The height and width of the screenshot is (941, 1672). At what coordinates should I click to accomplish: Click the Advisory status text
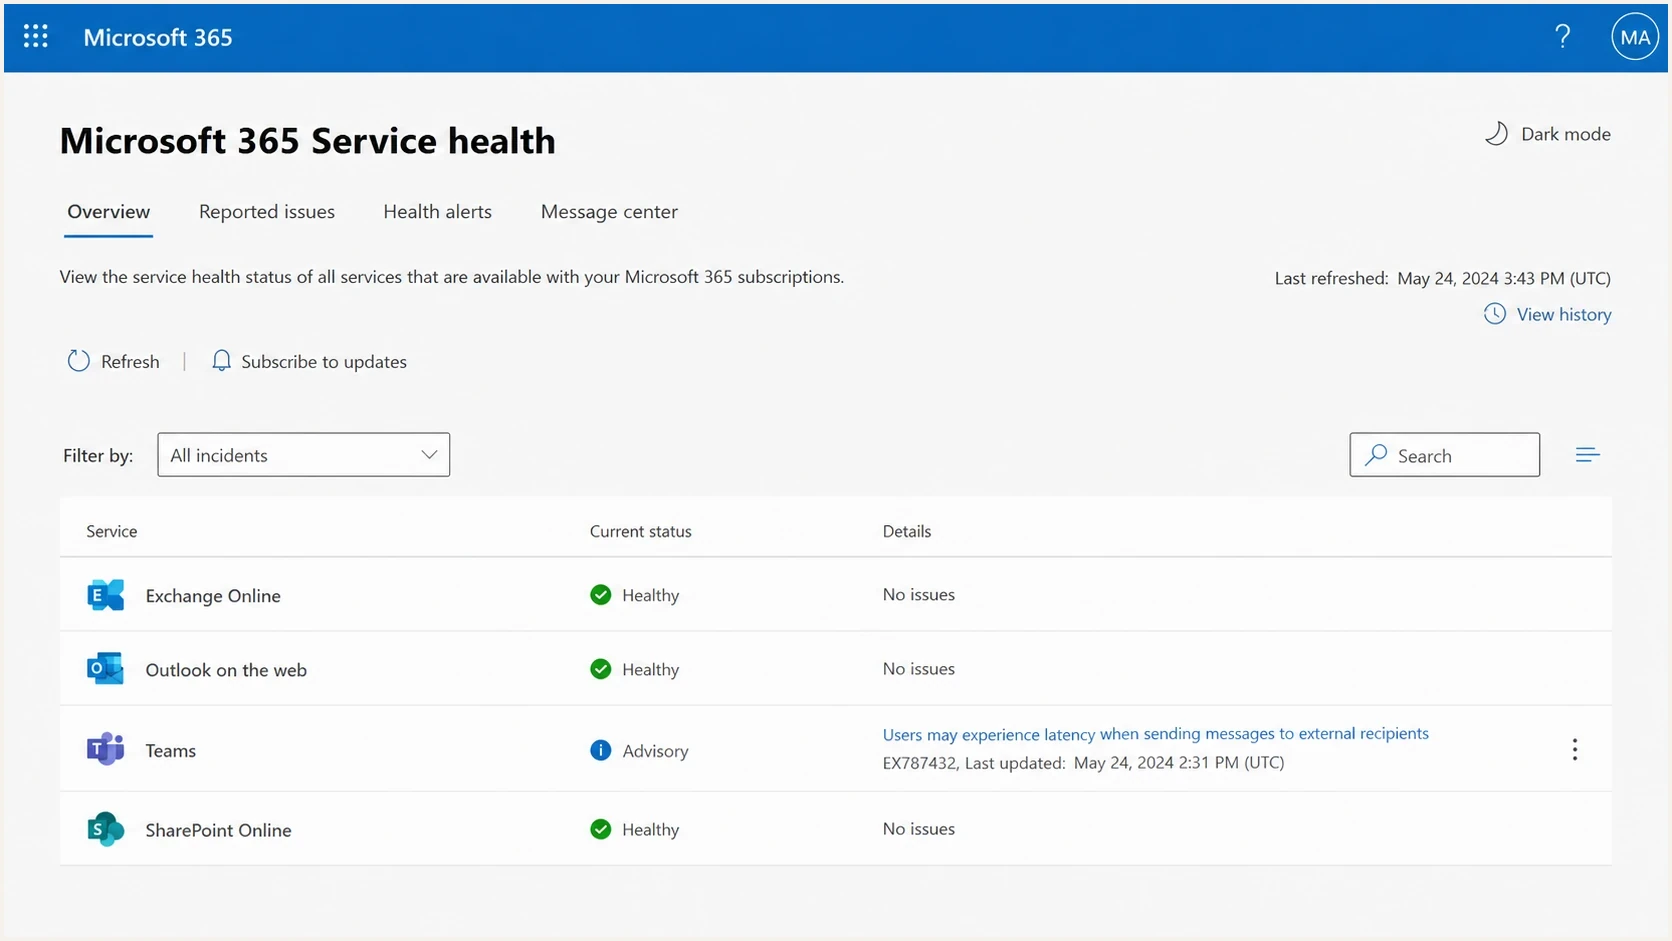[655, 751]
